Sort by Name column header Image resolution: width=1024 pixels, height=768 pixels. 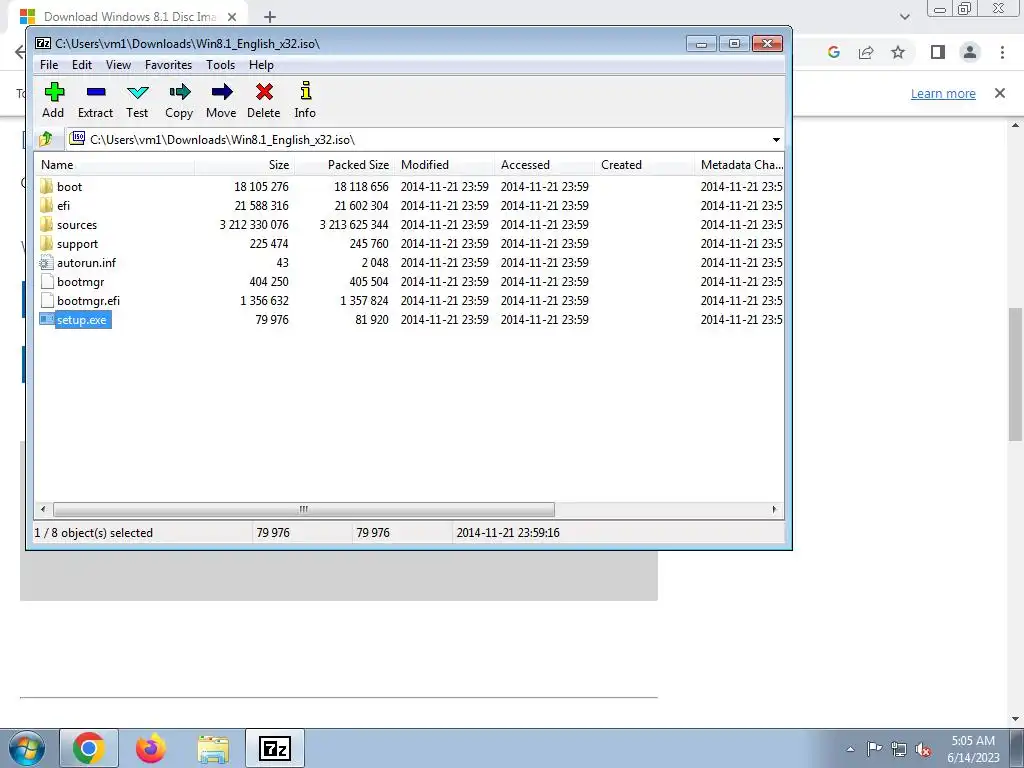[x=114, y=165]
